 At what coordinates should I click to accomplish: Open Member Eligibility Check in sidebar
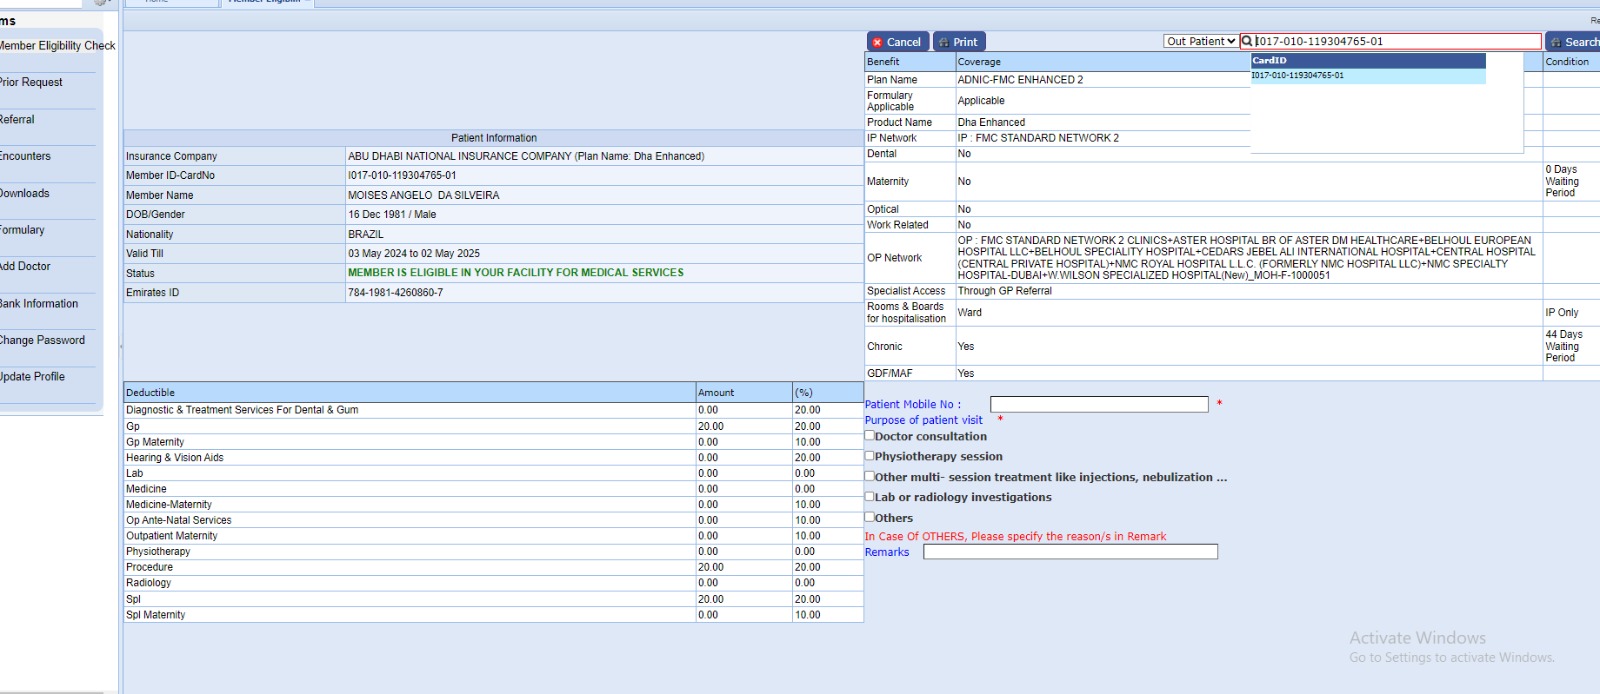click(x=56, y=46)
